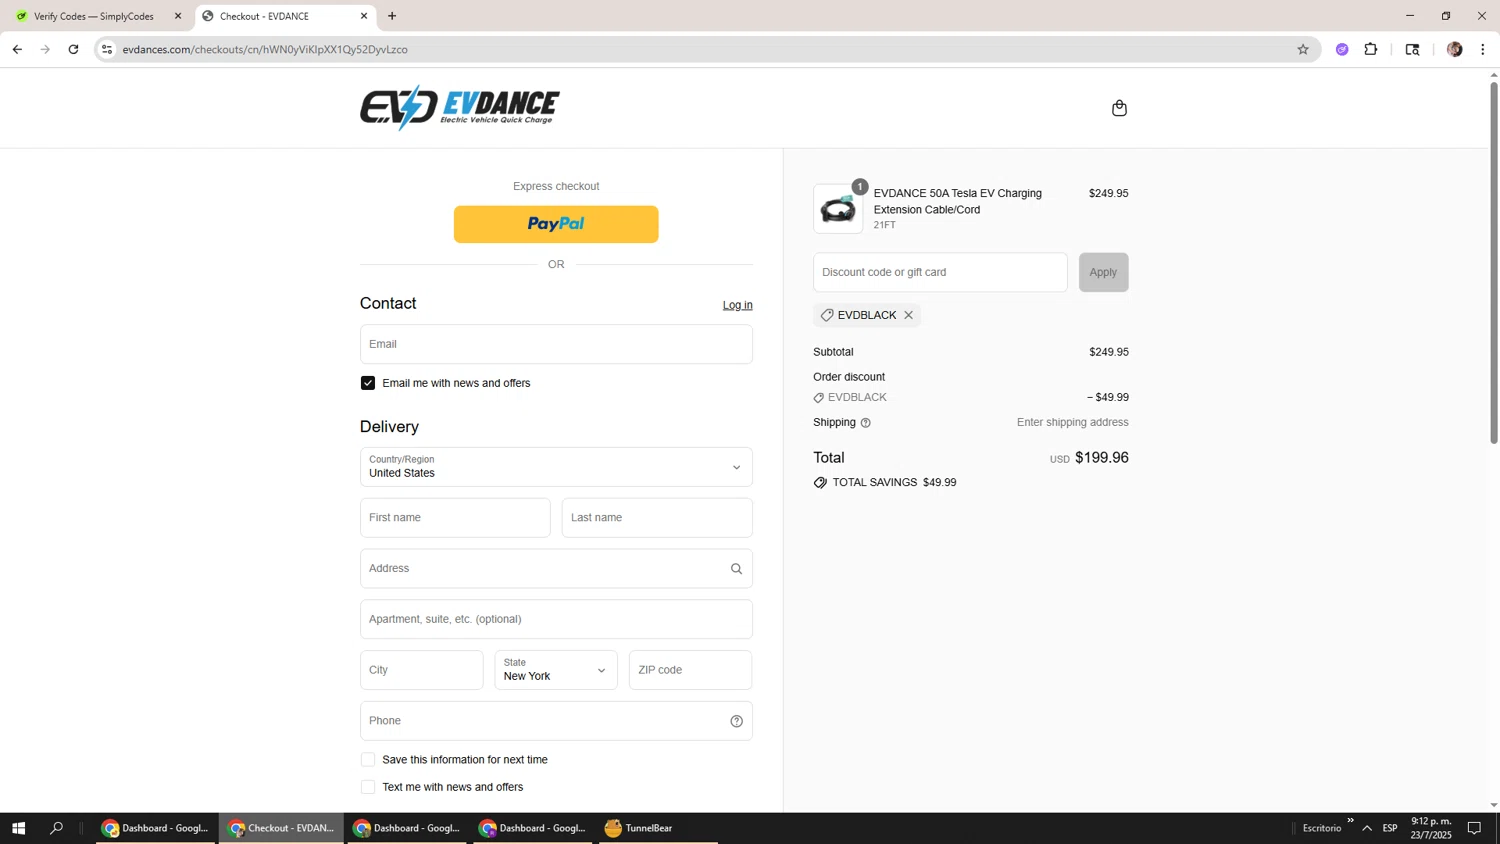Click the Email input field
The image size is (1500, 844).
(556, 344)
